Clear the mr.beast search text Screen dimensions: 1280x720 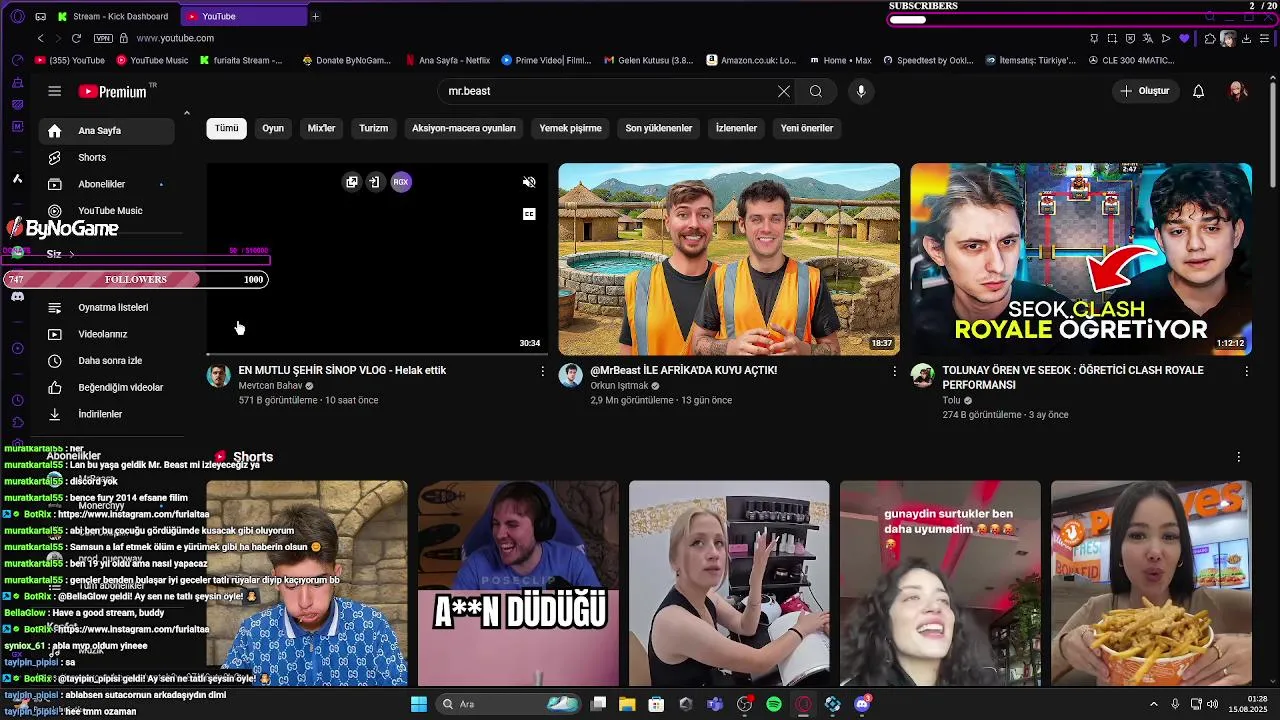coord(784,91)
